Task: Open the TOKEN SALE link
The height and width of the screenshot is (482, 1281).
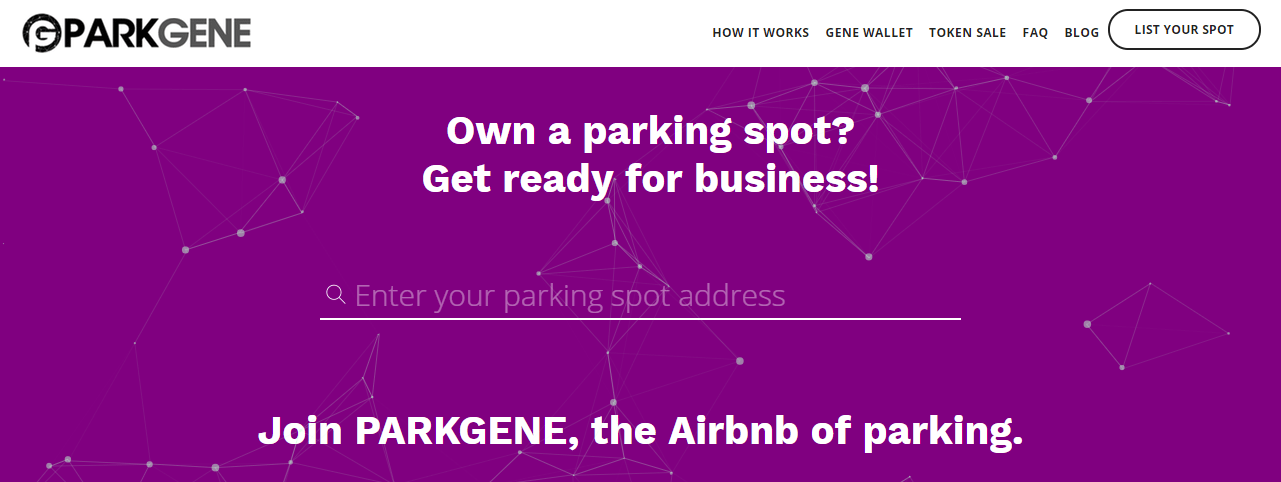Action: (x=967, y=32)
